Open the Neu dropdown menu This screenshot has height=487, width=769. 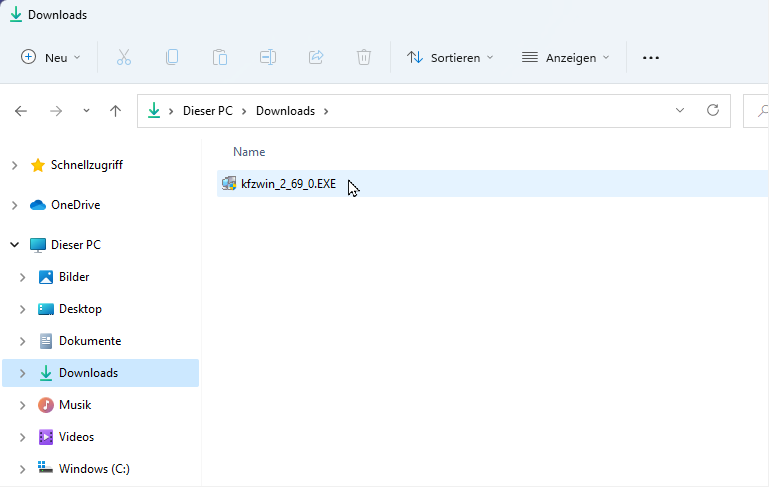(51, 57)
